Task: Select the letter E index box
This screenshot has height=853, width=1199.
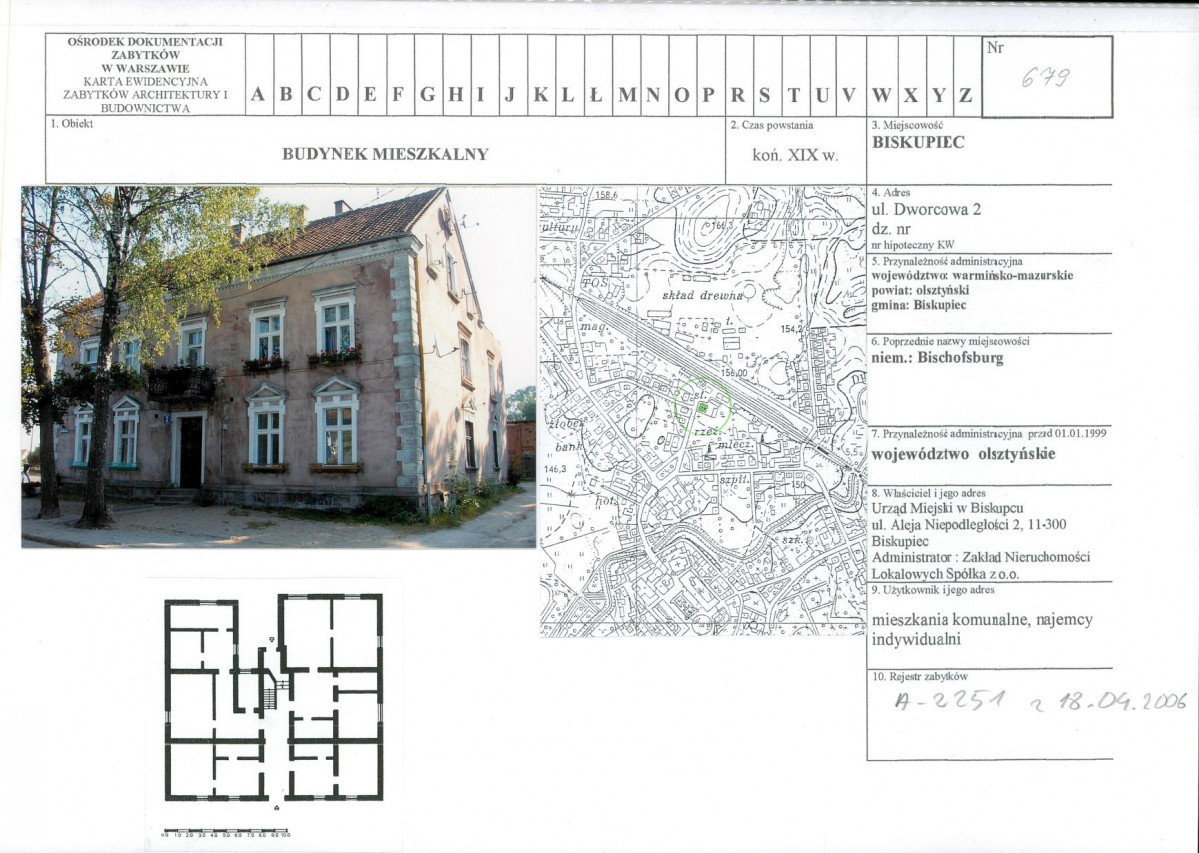Action: point(372,75)
